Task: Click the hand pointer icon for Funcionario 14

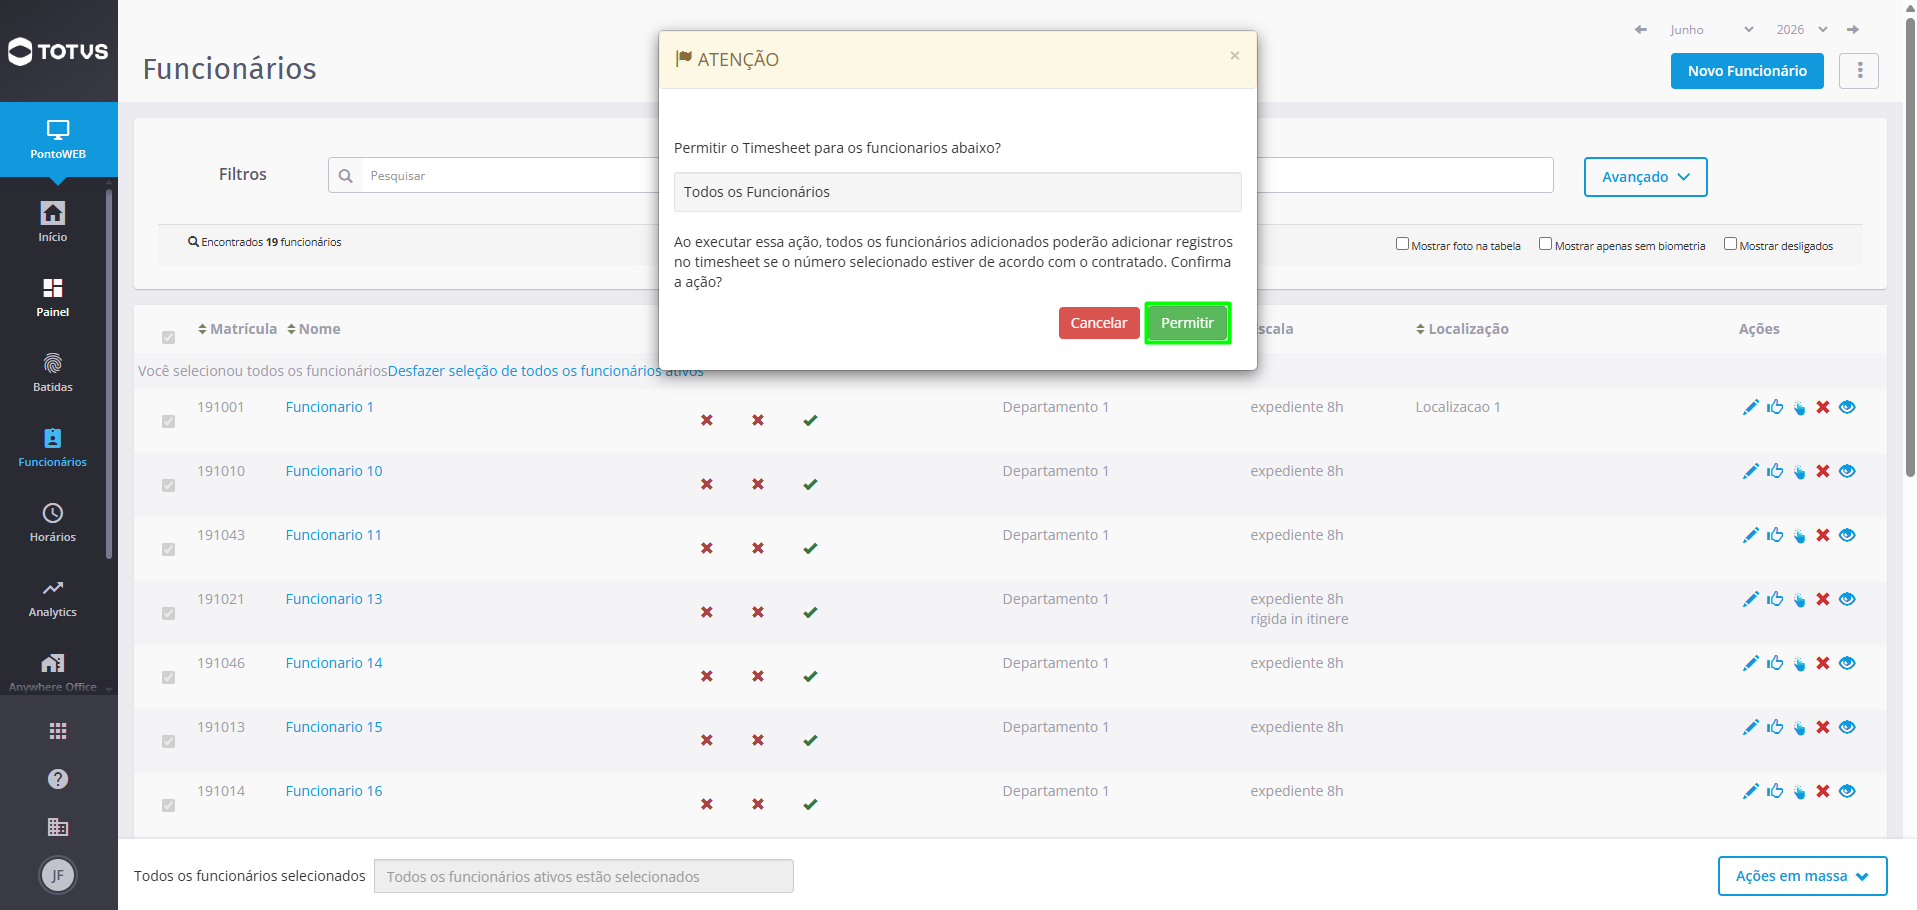Action: [x=1799, y=663]
